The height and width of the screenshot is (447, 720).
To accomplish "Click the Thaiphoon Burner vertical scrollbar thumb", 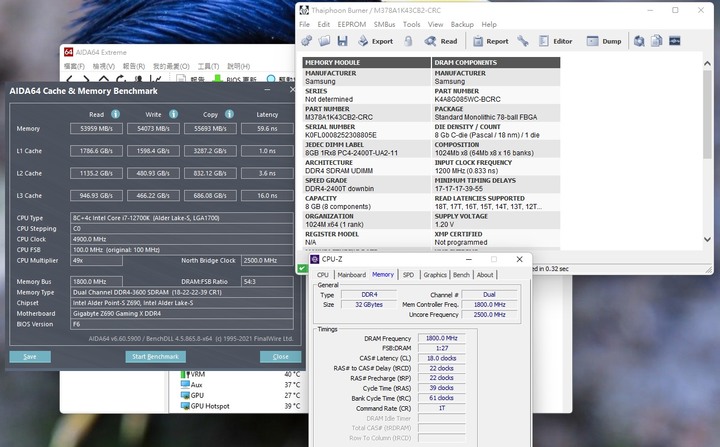I will [708, 114].
